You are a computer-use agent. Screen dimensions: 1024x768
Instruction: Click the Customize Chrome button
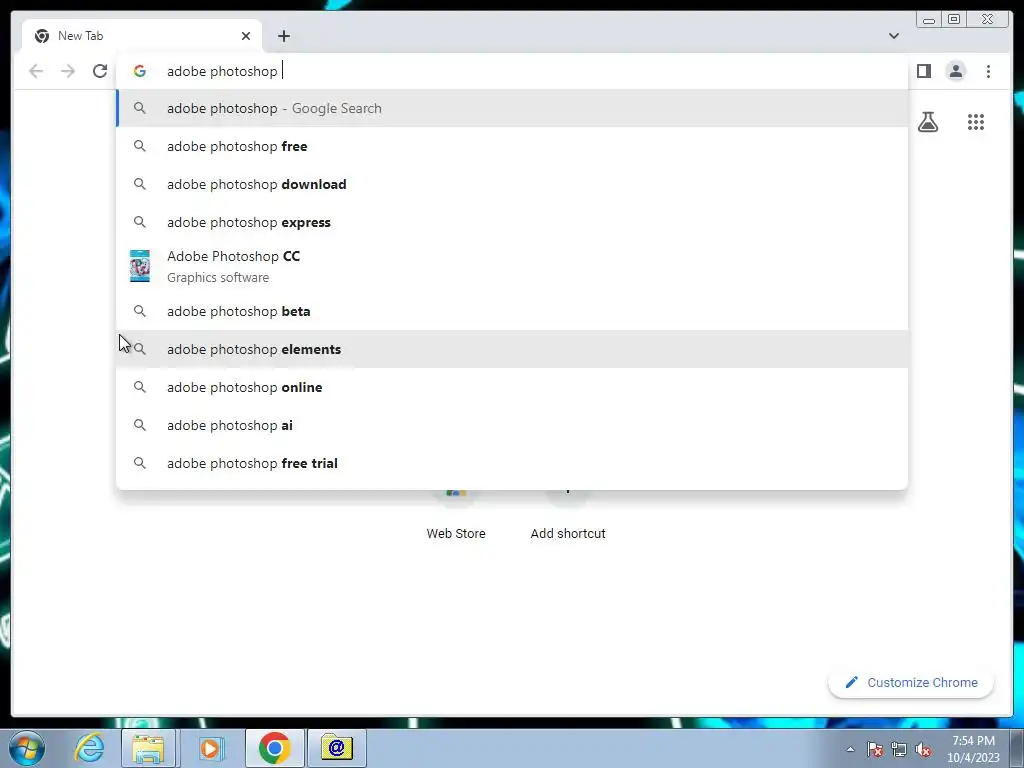[x=911, y=682]
